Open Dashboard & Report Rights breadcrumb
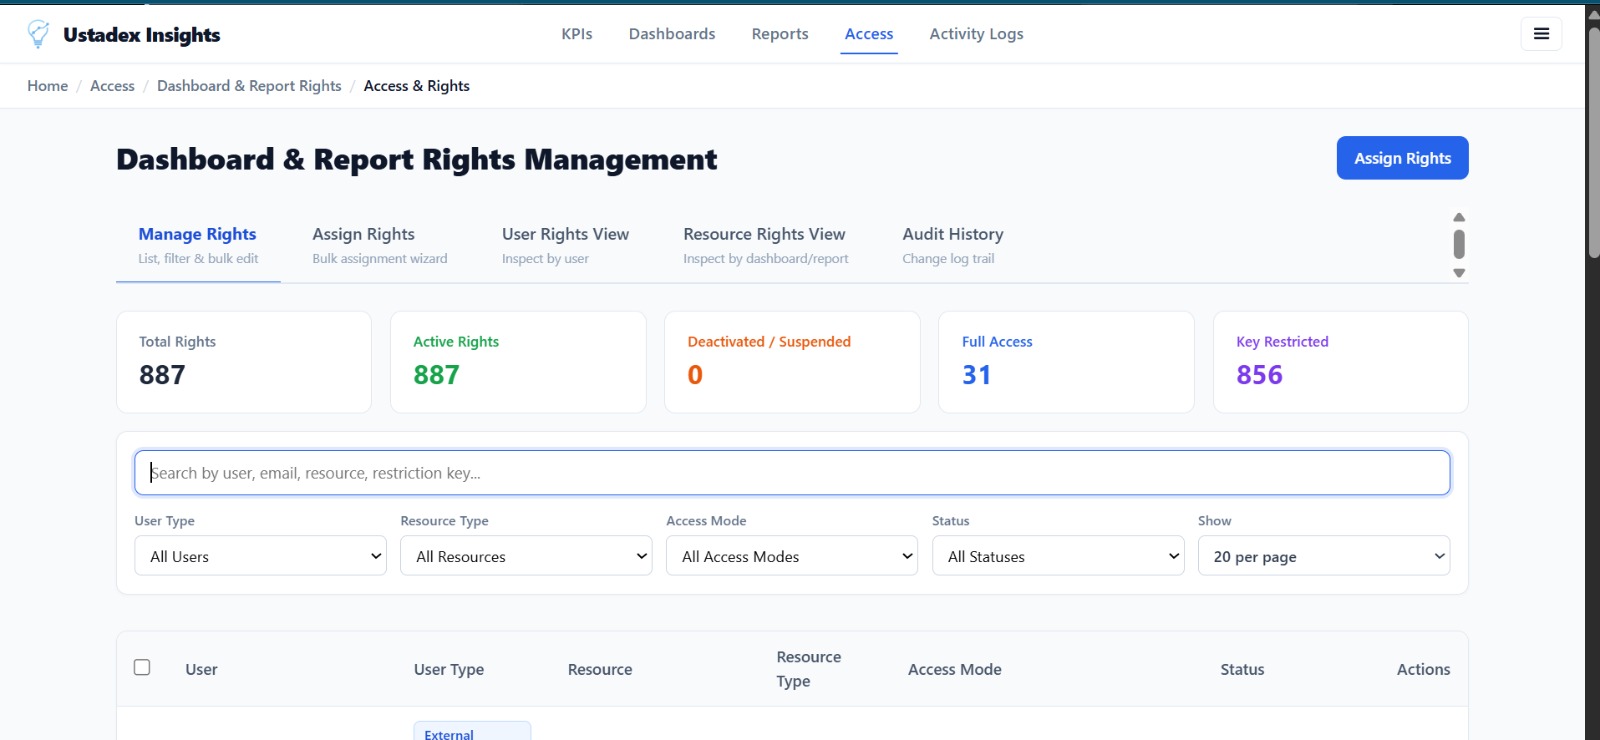Image resolution: width=1600 pixels, height=740 pixels. (249, 86)
